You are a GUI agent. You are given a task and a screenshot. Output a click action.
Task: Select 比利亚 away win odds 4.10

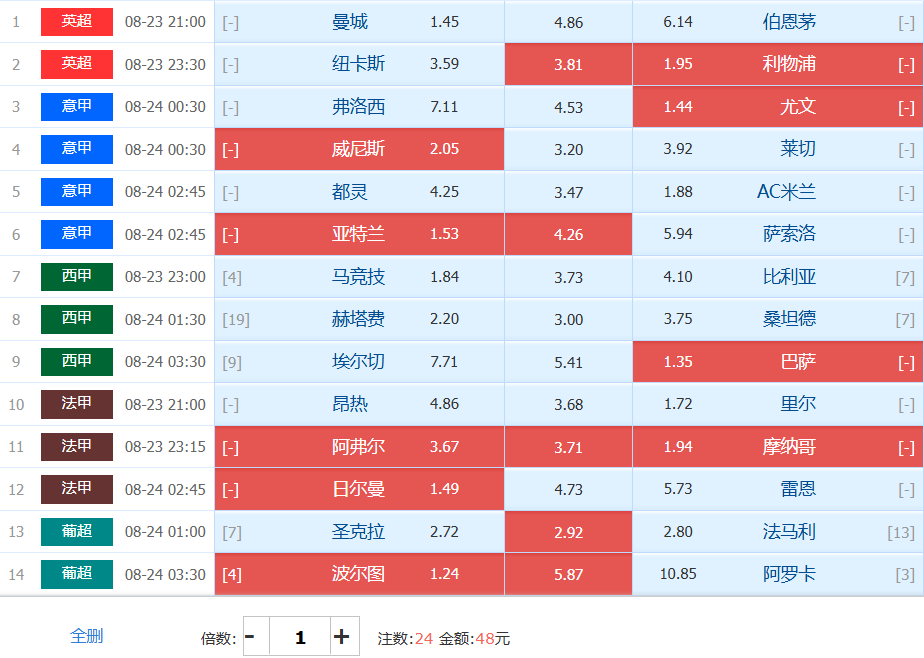click(778, 277)
